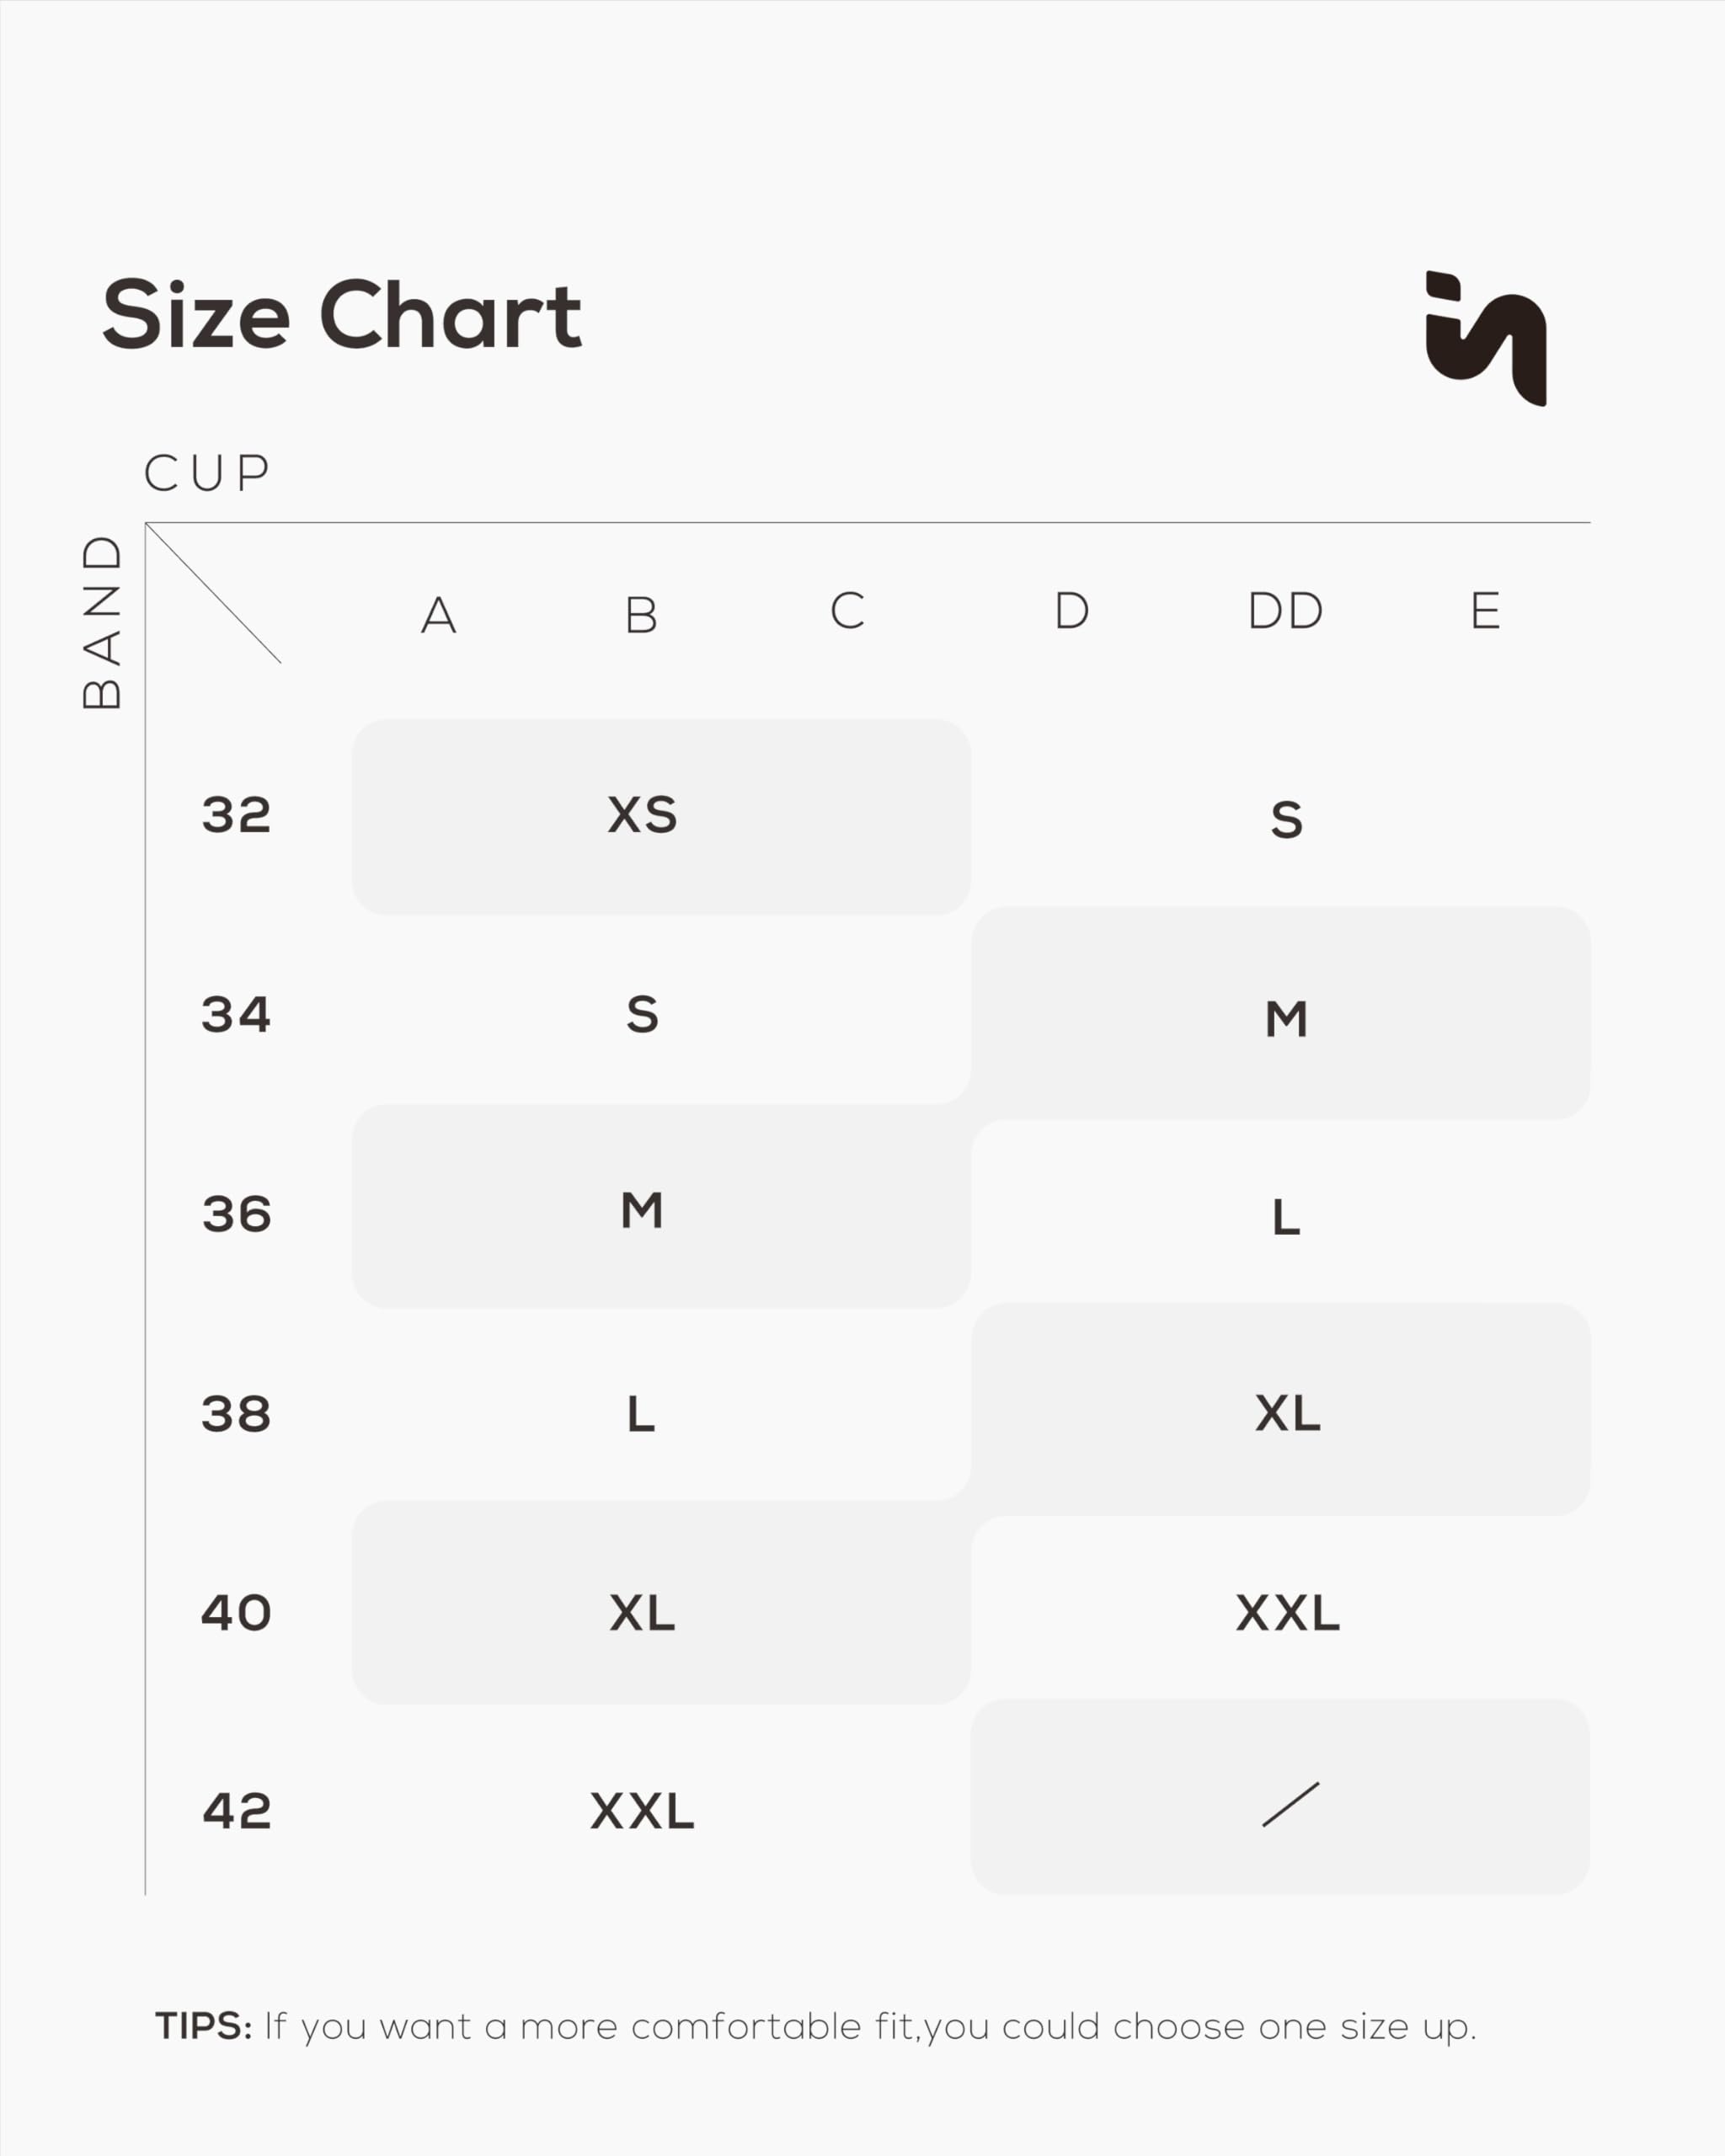
Task: Click the CUP axis label
Action: 207,474
